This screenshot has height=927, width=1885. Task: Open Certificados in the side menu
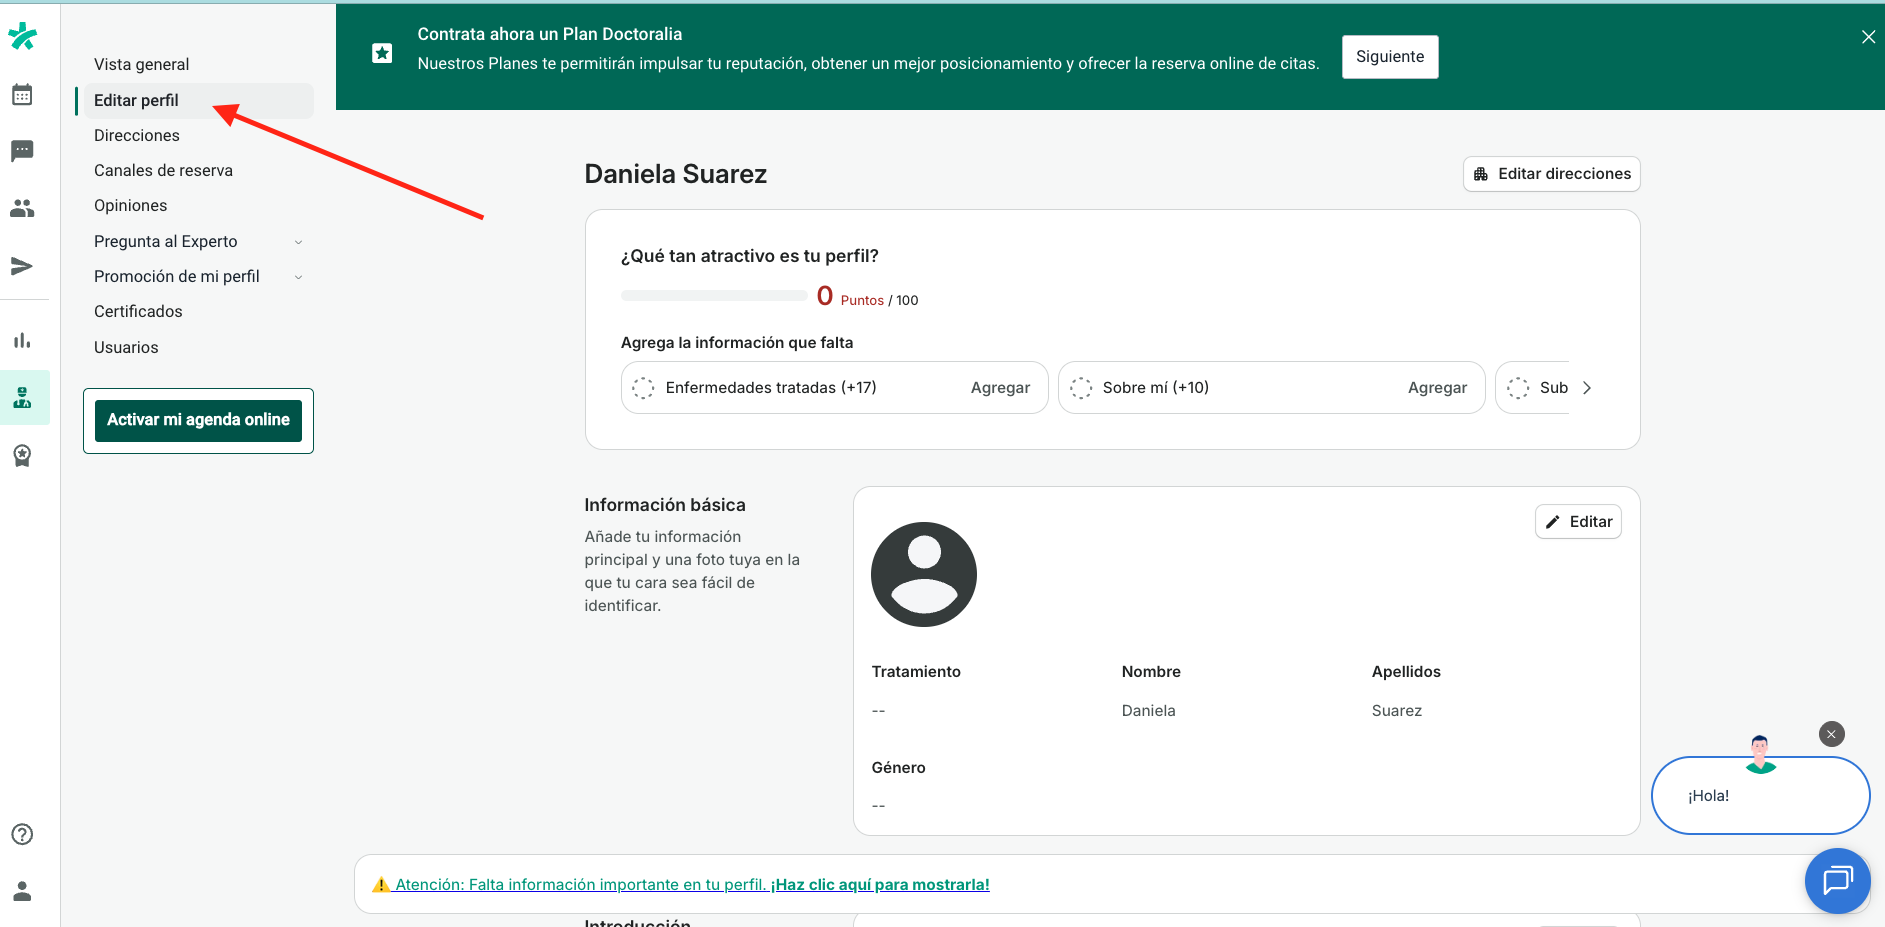click(x=138, y=312)
